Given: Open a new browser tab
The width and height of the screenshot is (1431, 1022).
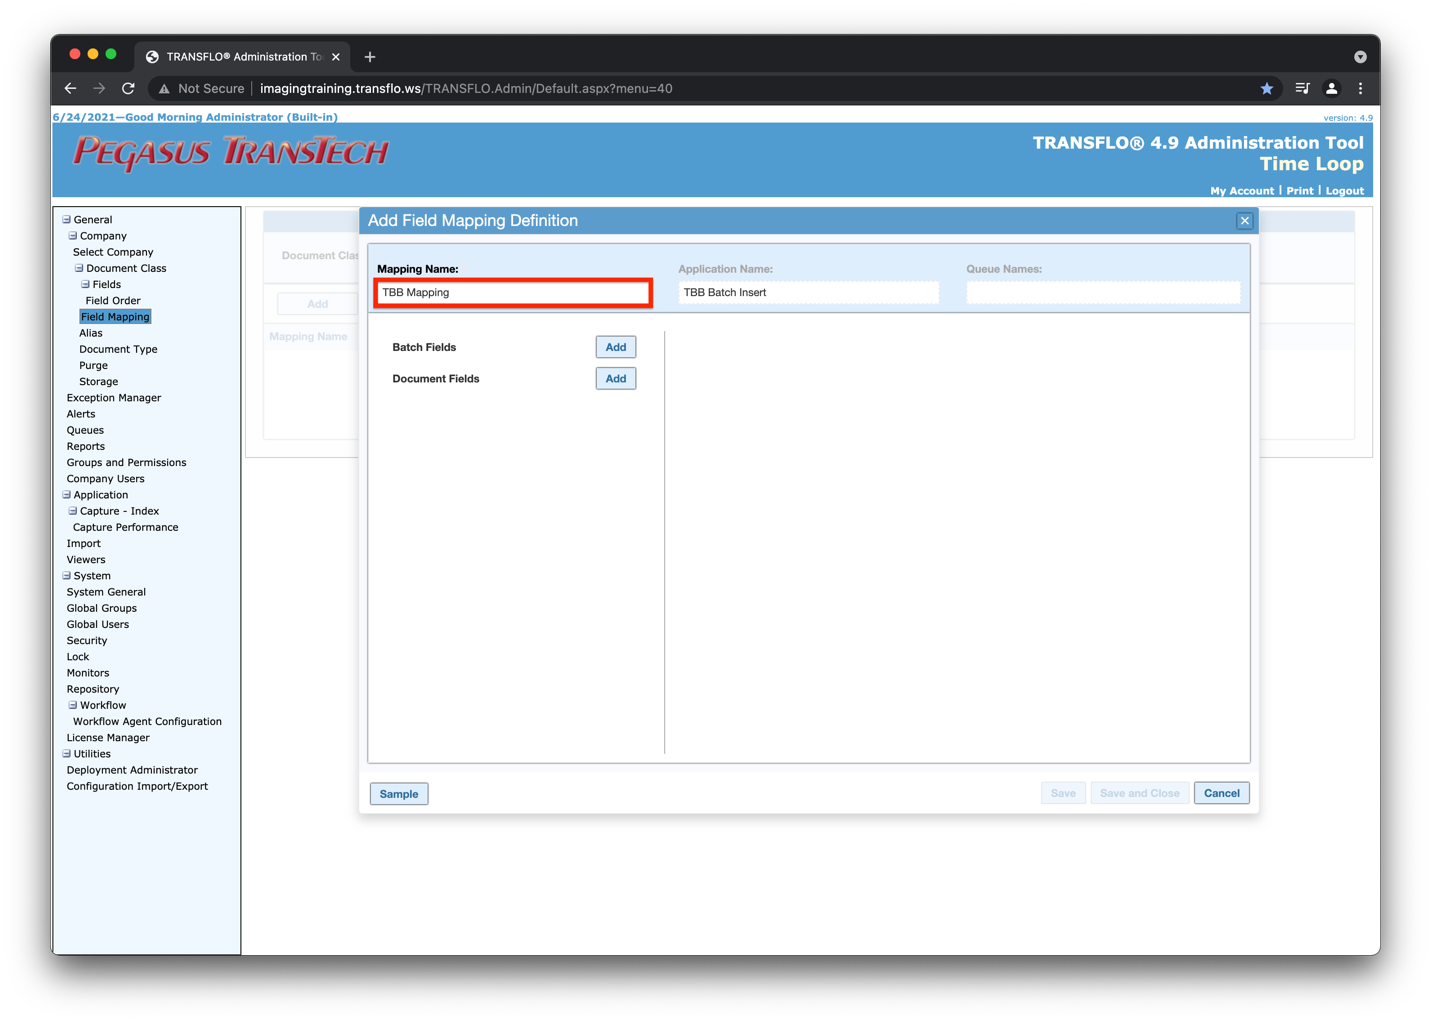Looking at the screenshot, I should coord(370,57).
